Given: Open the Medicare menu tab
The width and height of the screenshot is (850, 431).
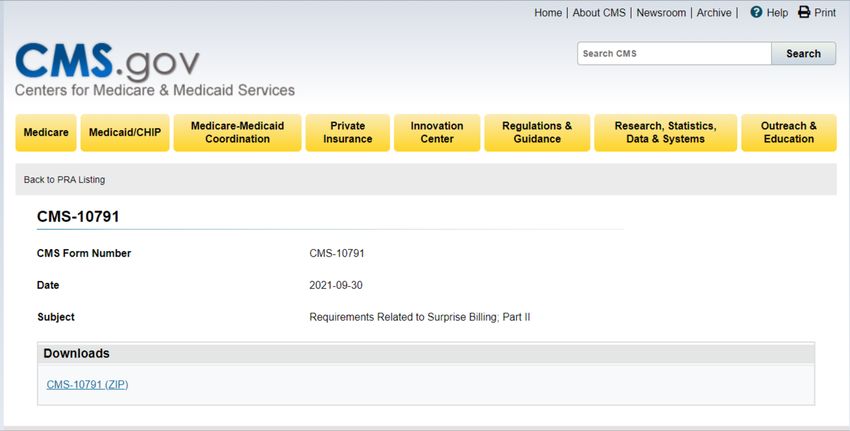Looking at the screenshot, I should point(46,132).
